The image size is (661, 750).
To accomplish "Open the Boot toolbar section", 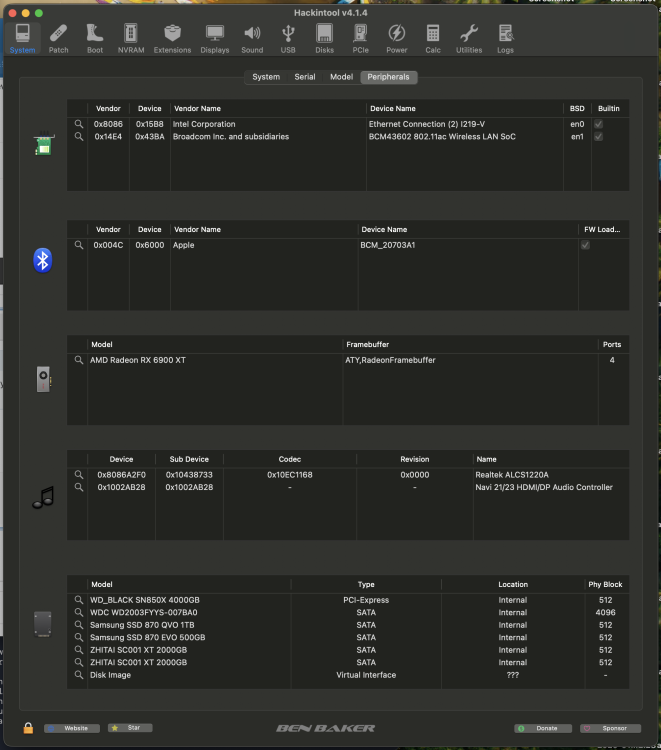I will click(x=95, y=39).
